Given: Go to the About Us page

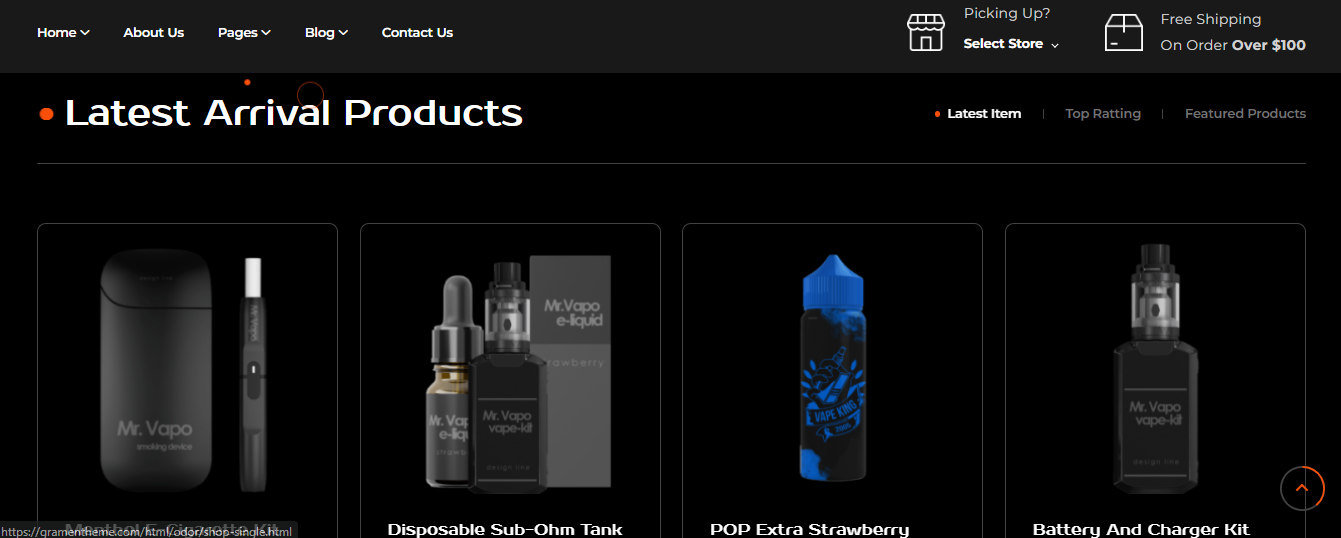Looking at the screenshot, I should 154,33.
